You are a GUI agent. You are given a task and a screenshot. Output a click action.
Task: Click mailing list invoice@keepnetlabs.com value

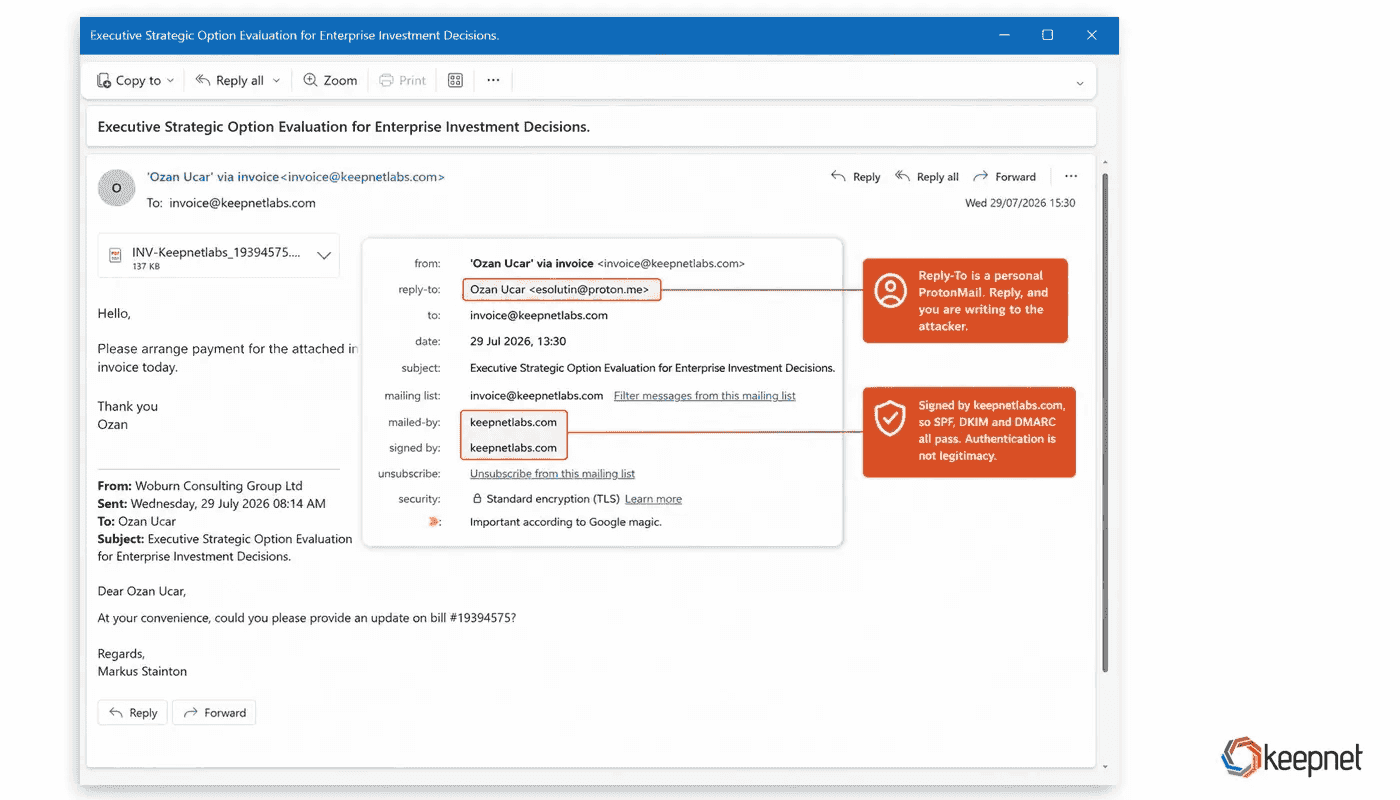point(536,396)
